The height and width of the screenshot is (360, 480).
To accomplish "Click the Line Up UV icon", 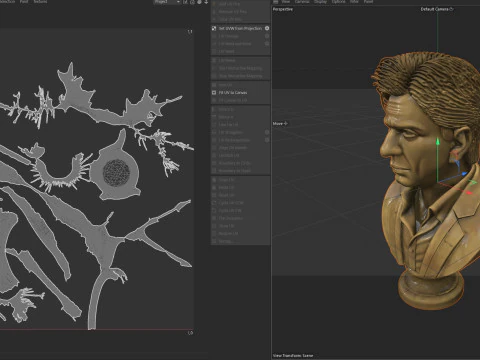I will pos(214,125).
